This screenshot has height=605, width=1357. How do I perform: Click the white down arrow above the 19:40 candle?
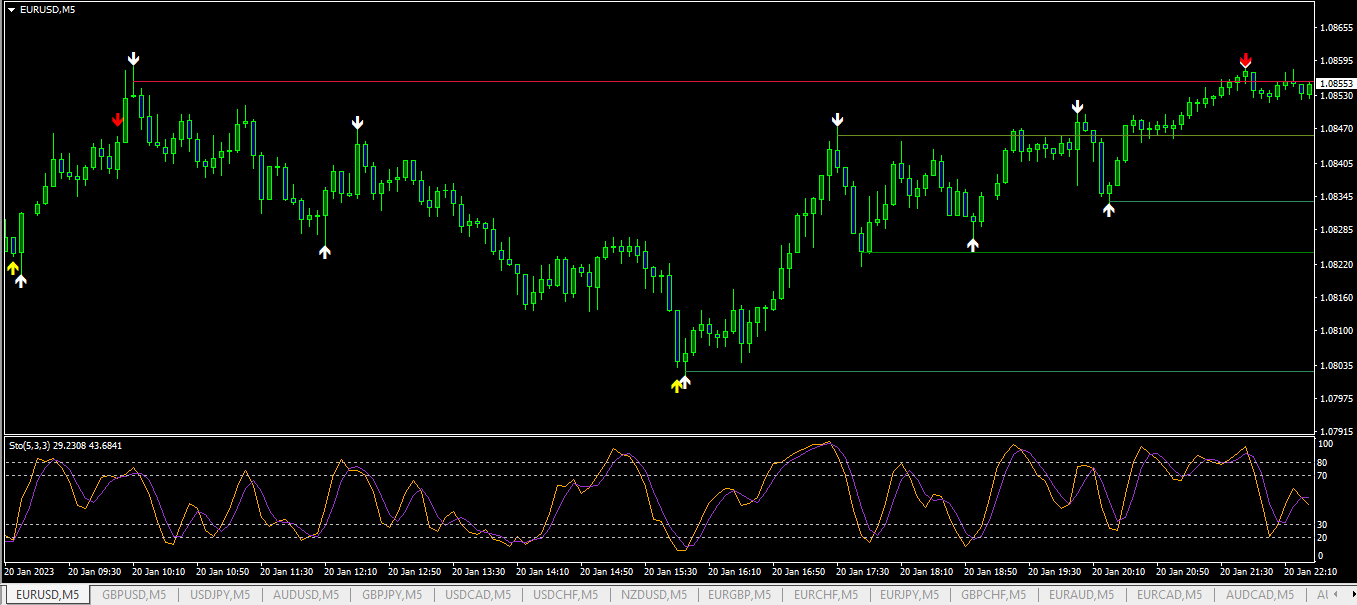pyautogui.click(x=1077, y=107)
